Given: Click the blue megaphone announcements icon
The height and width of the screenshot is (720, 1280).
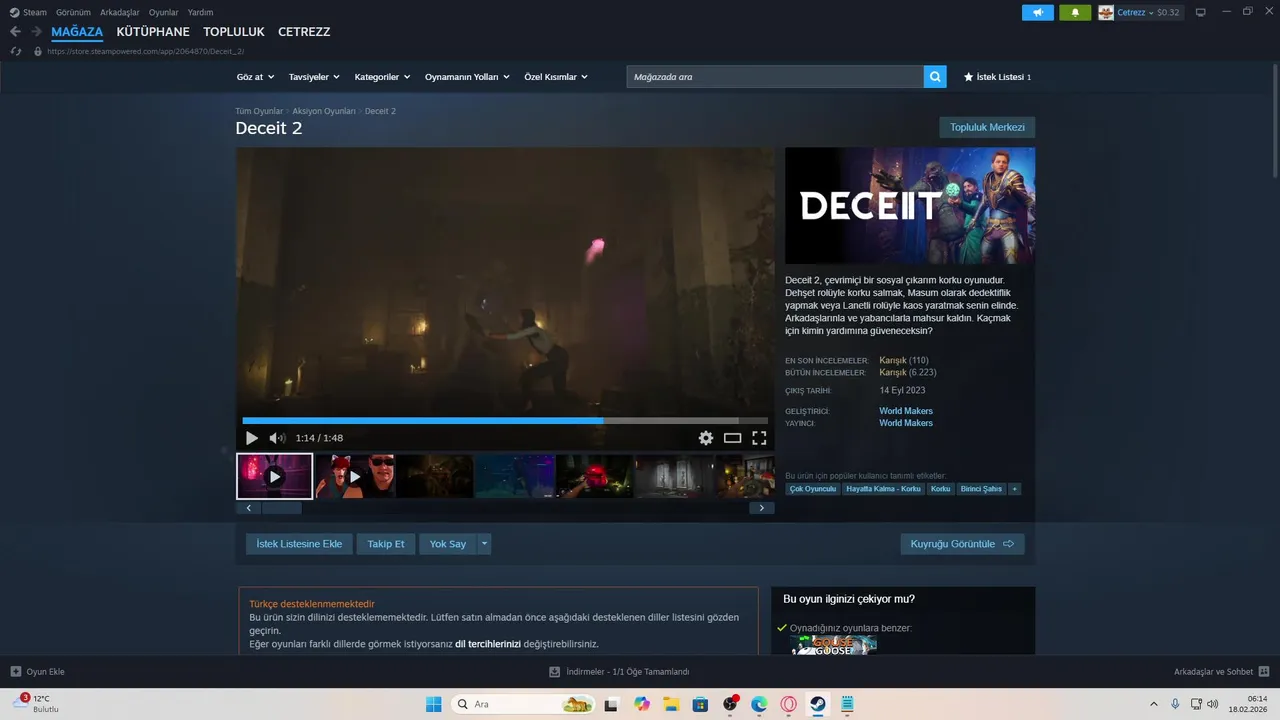Looking at the screenshot, I should click(x=1038, y=13).
